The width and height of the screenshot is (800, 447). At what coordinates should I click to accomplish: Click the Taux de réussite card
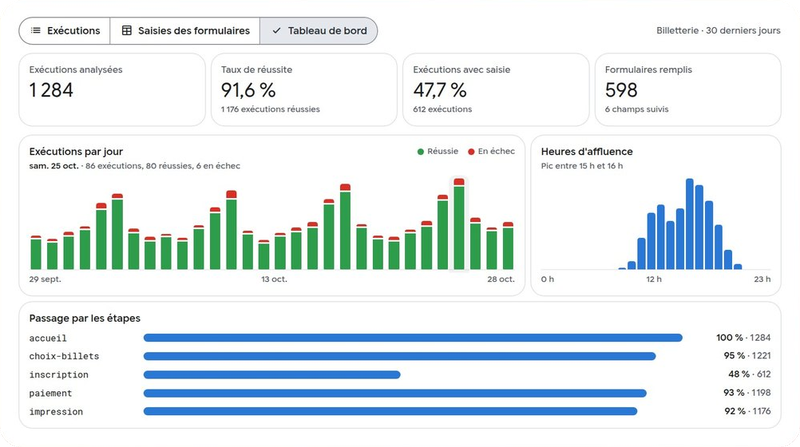(x=304, y=89)
